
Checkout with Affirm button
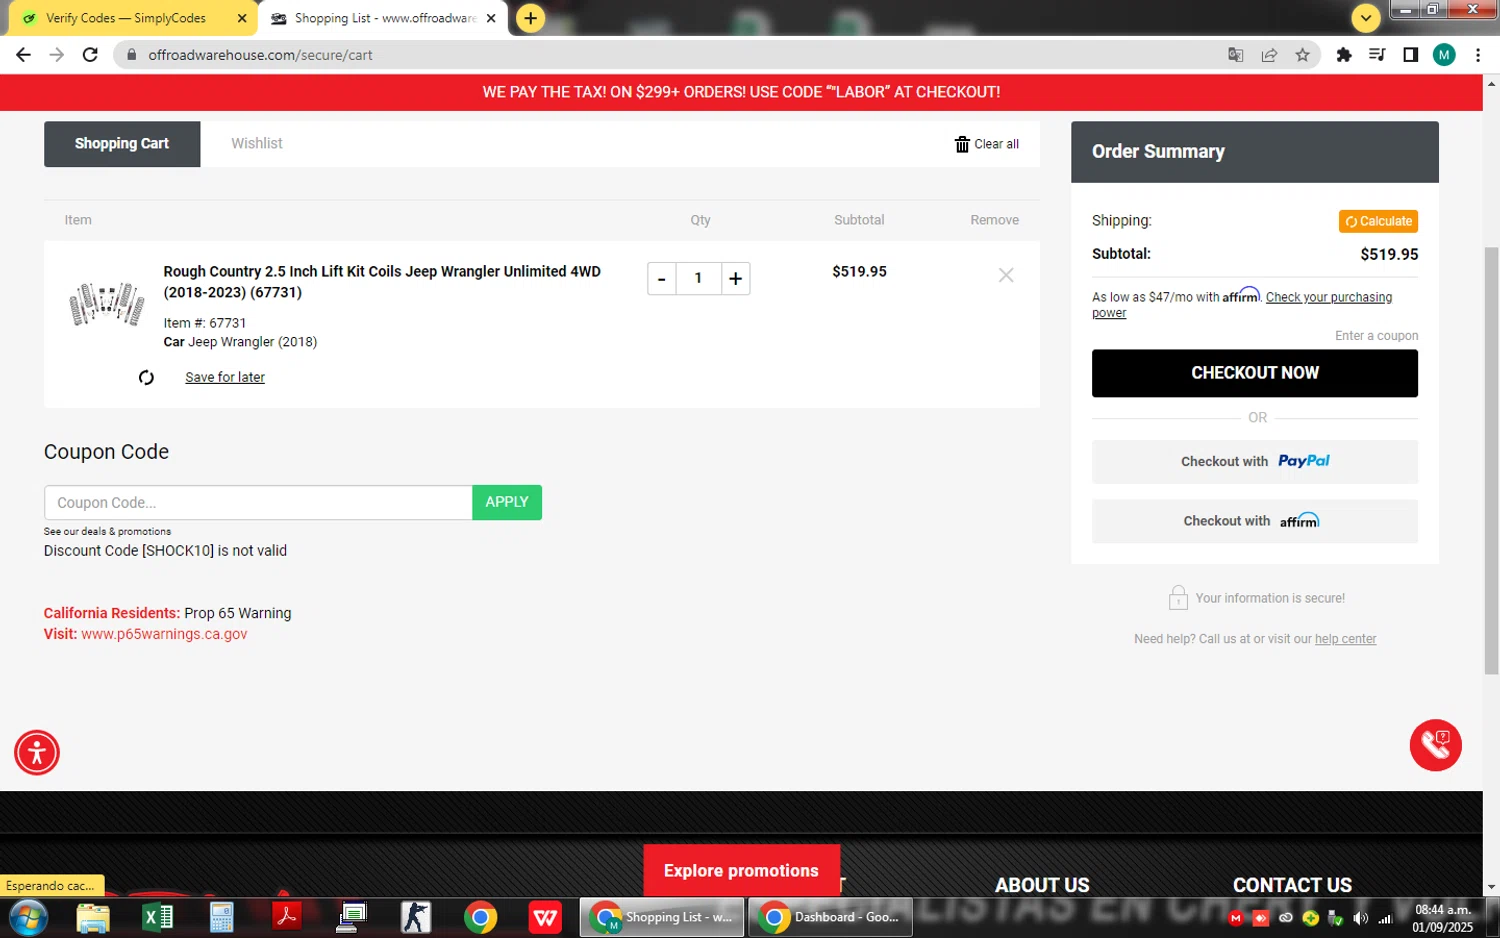[1254, 521]
